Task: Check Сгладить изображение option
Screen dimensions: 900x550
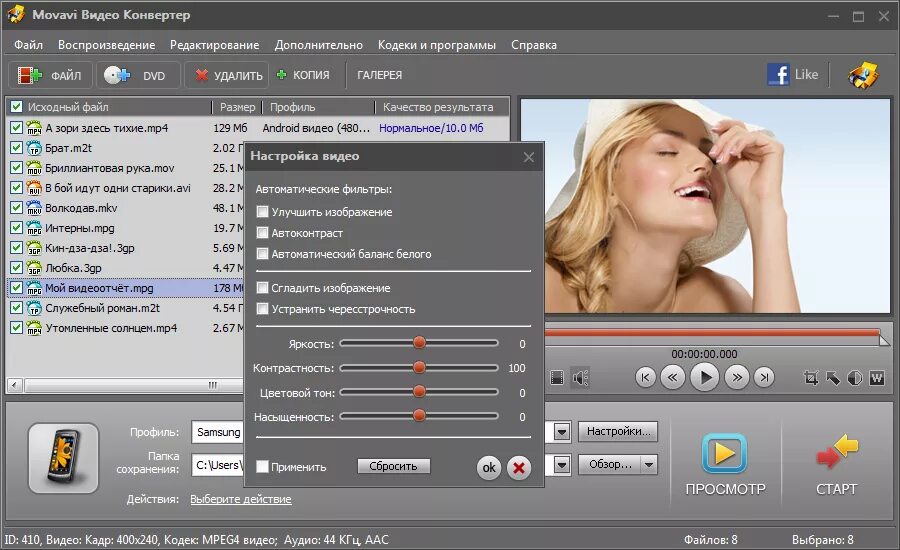Action: (262, 288)
